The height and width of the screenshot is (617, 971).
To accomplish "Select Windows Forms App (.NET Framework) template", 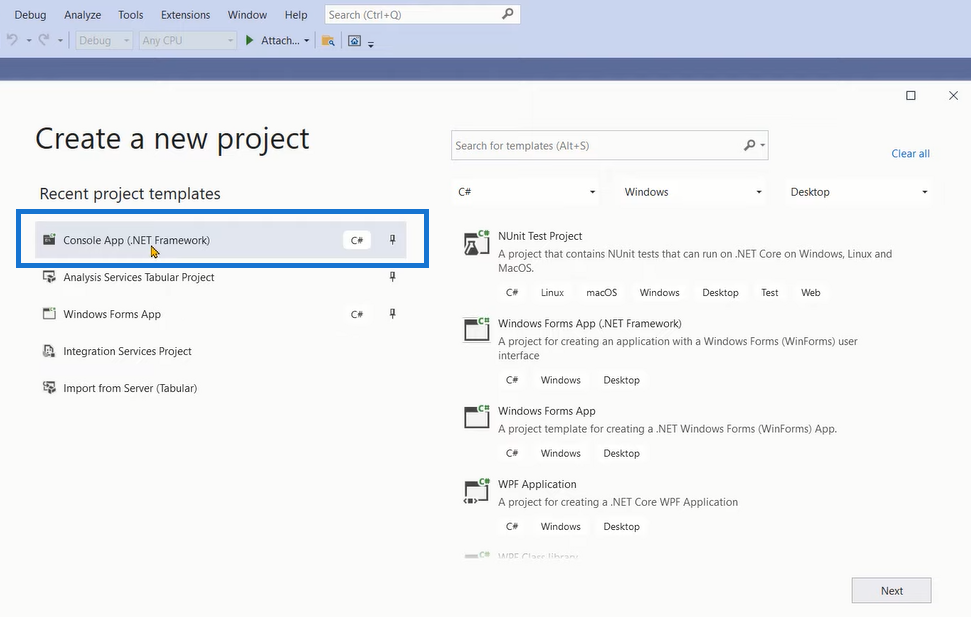I will pos(694,352).
